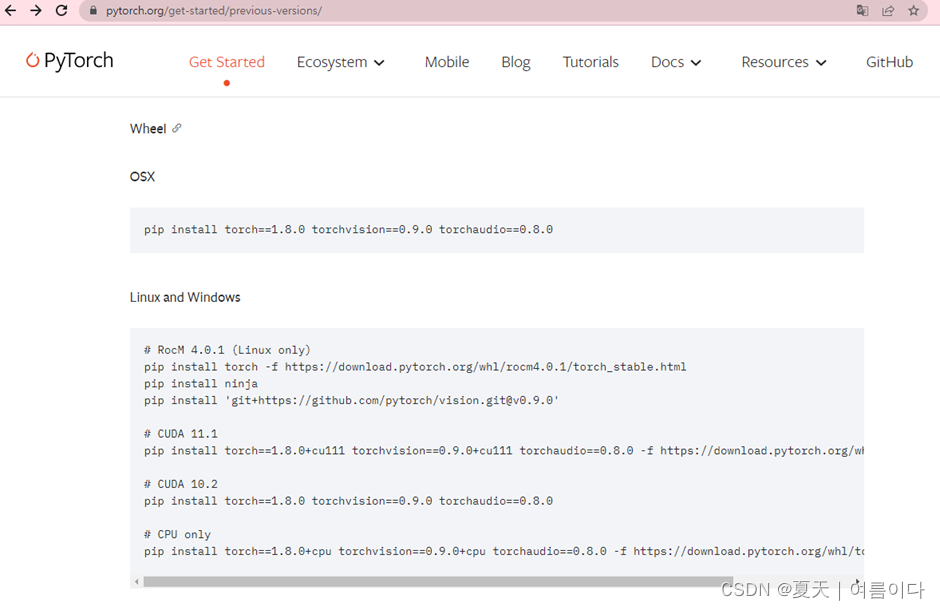
Task: Click the share page icon
Action: tap(888, 10)
